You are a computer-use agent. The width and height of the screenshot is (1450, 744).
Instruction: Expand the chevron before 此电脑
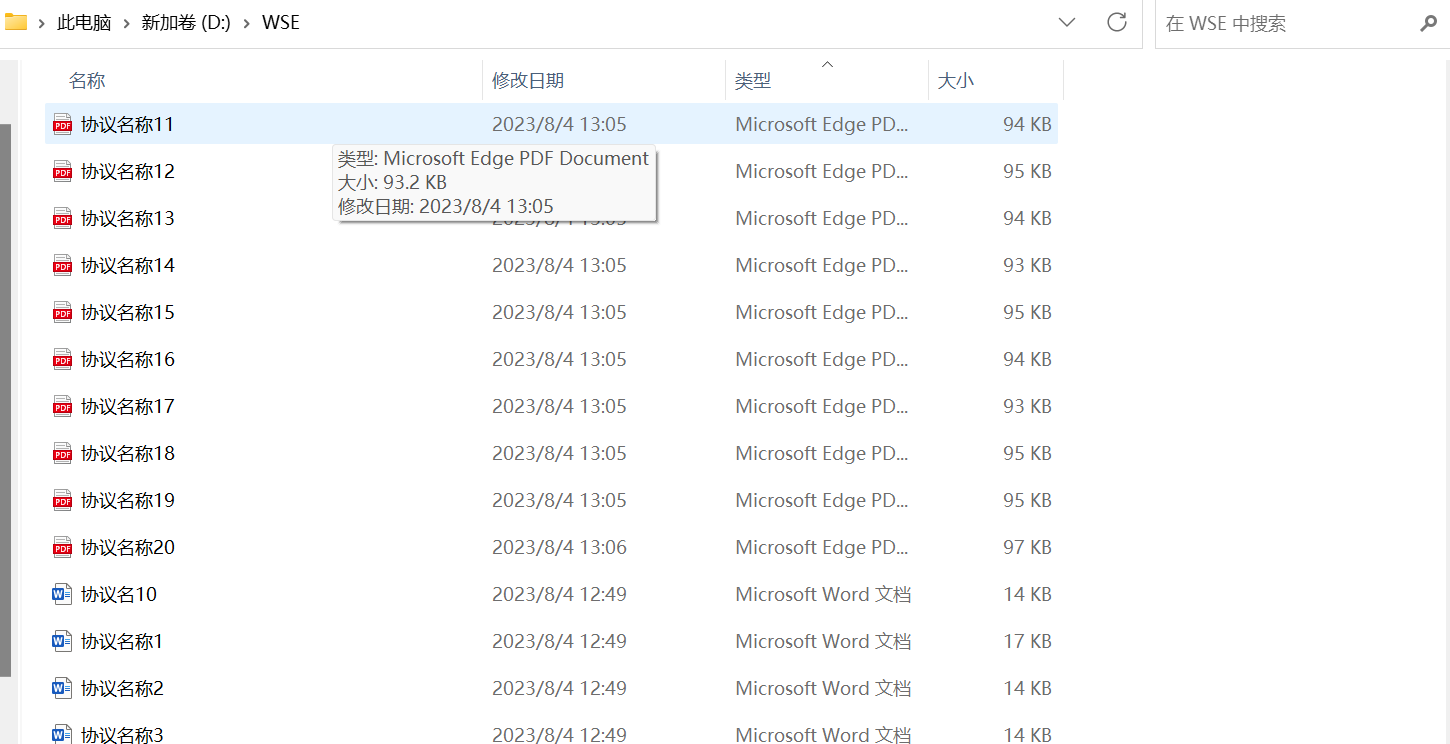pyautogui.click(x=42, y=23)
